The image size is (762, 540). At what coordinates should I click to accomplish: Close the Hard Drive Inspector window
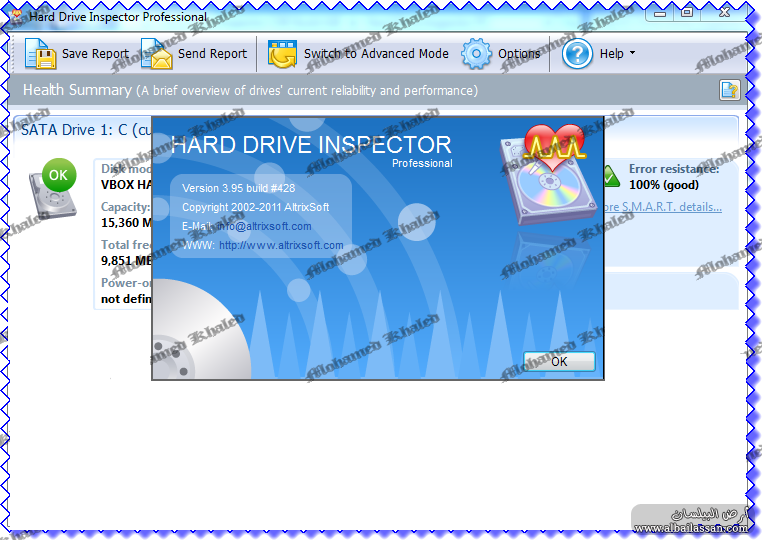click(x=724, y=13)
